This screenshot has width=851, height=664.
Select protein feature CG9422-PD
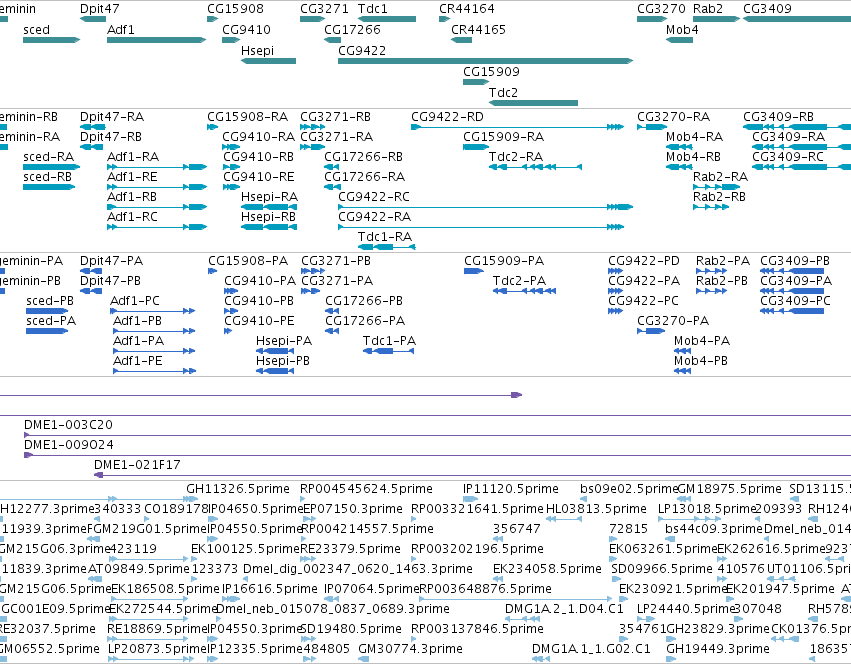pyautogui.click(x=615, y=271)
